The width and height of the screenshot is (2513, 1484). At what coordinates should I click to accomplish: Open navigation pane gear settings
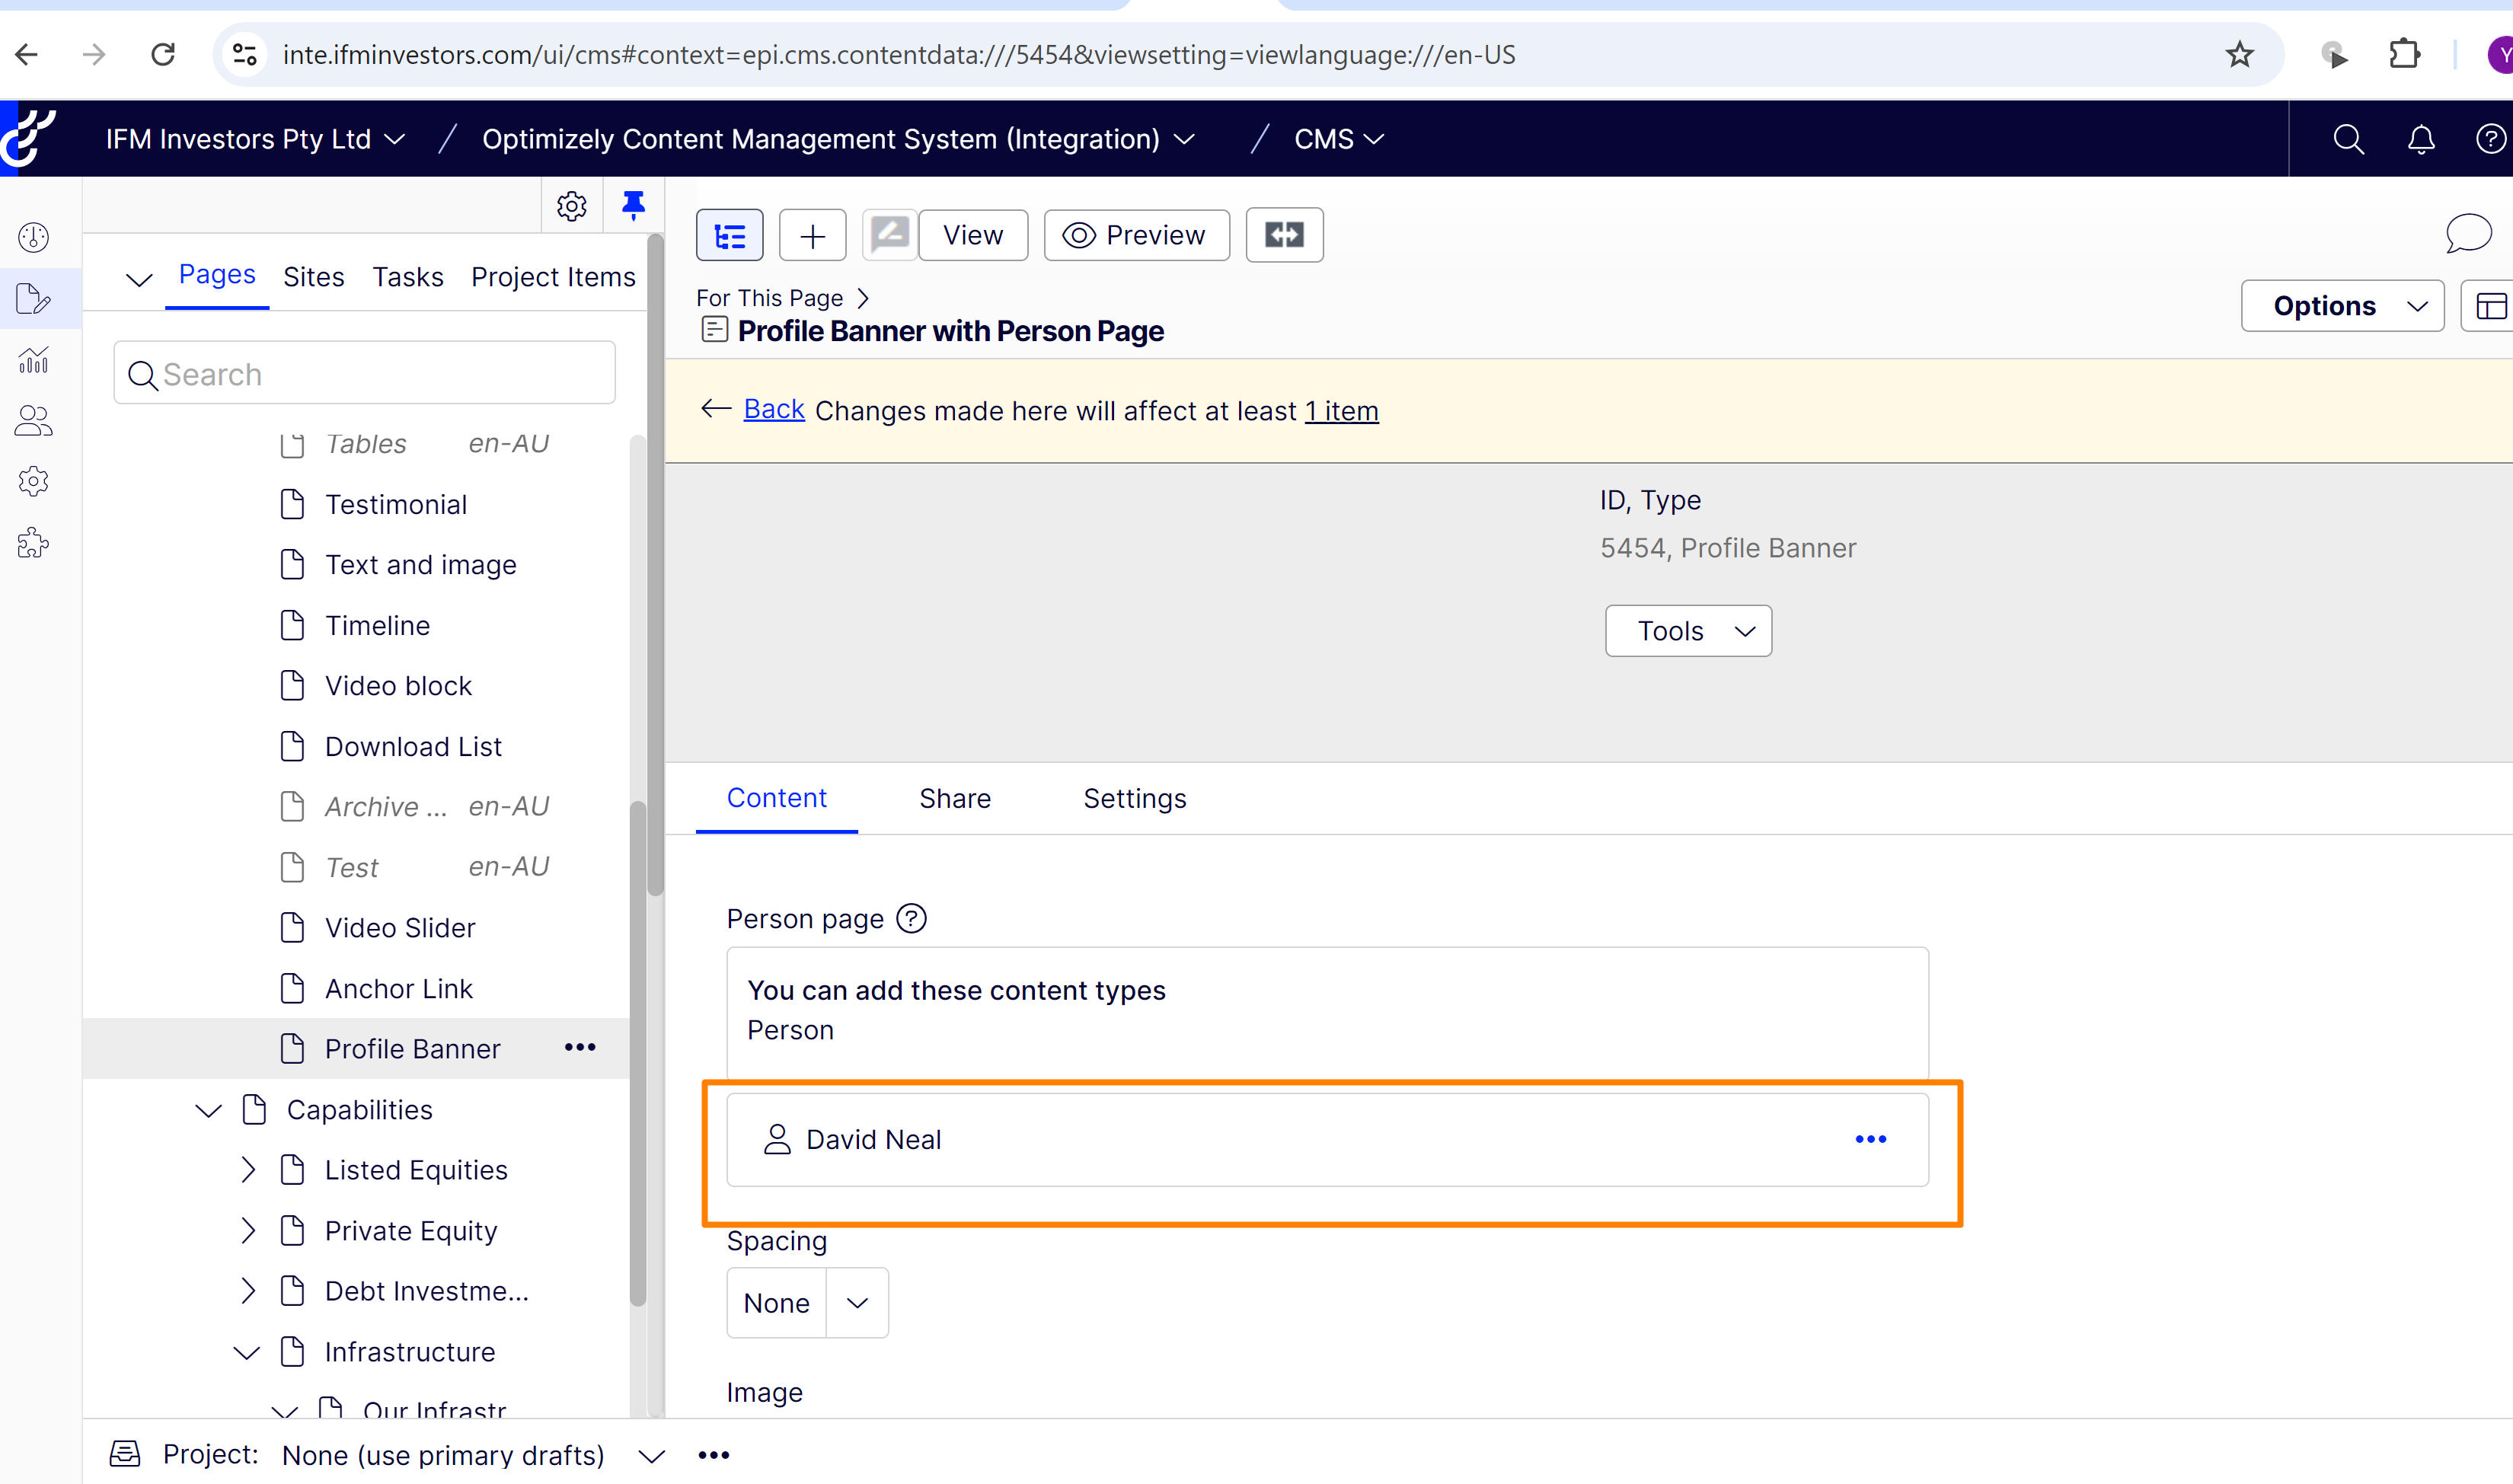[571, 206]
